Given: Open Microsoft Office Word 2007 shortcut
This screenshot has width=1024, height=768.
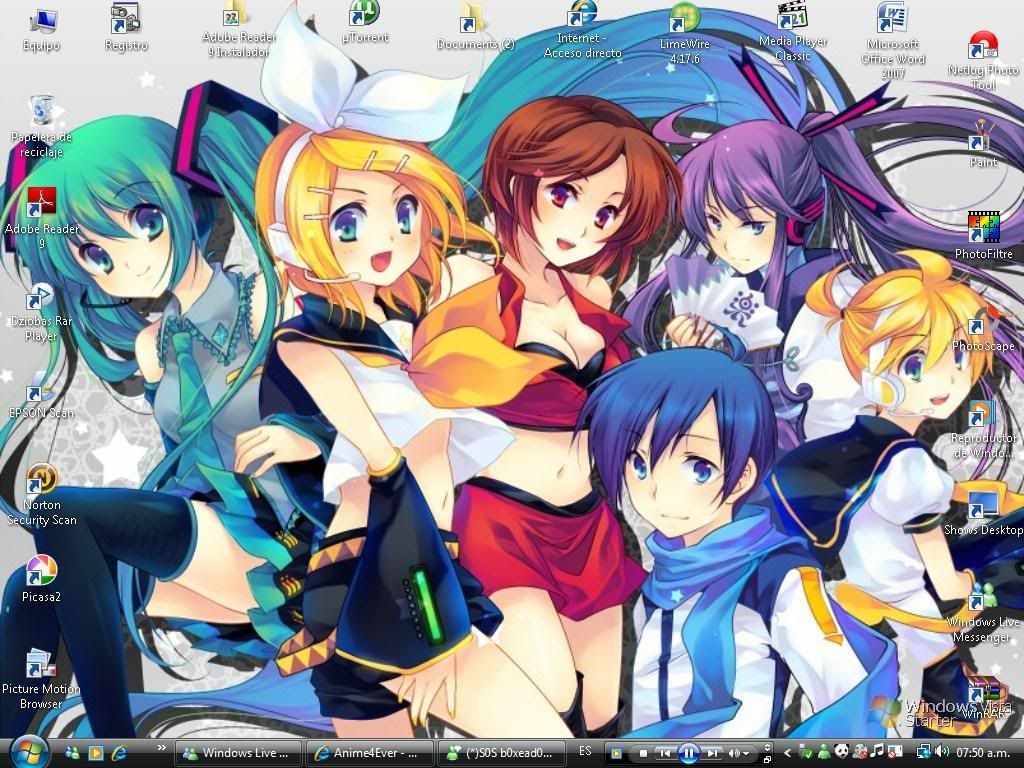Looking at the screenshot, I should [x=893, y=39].
